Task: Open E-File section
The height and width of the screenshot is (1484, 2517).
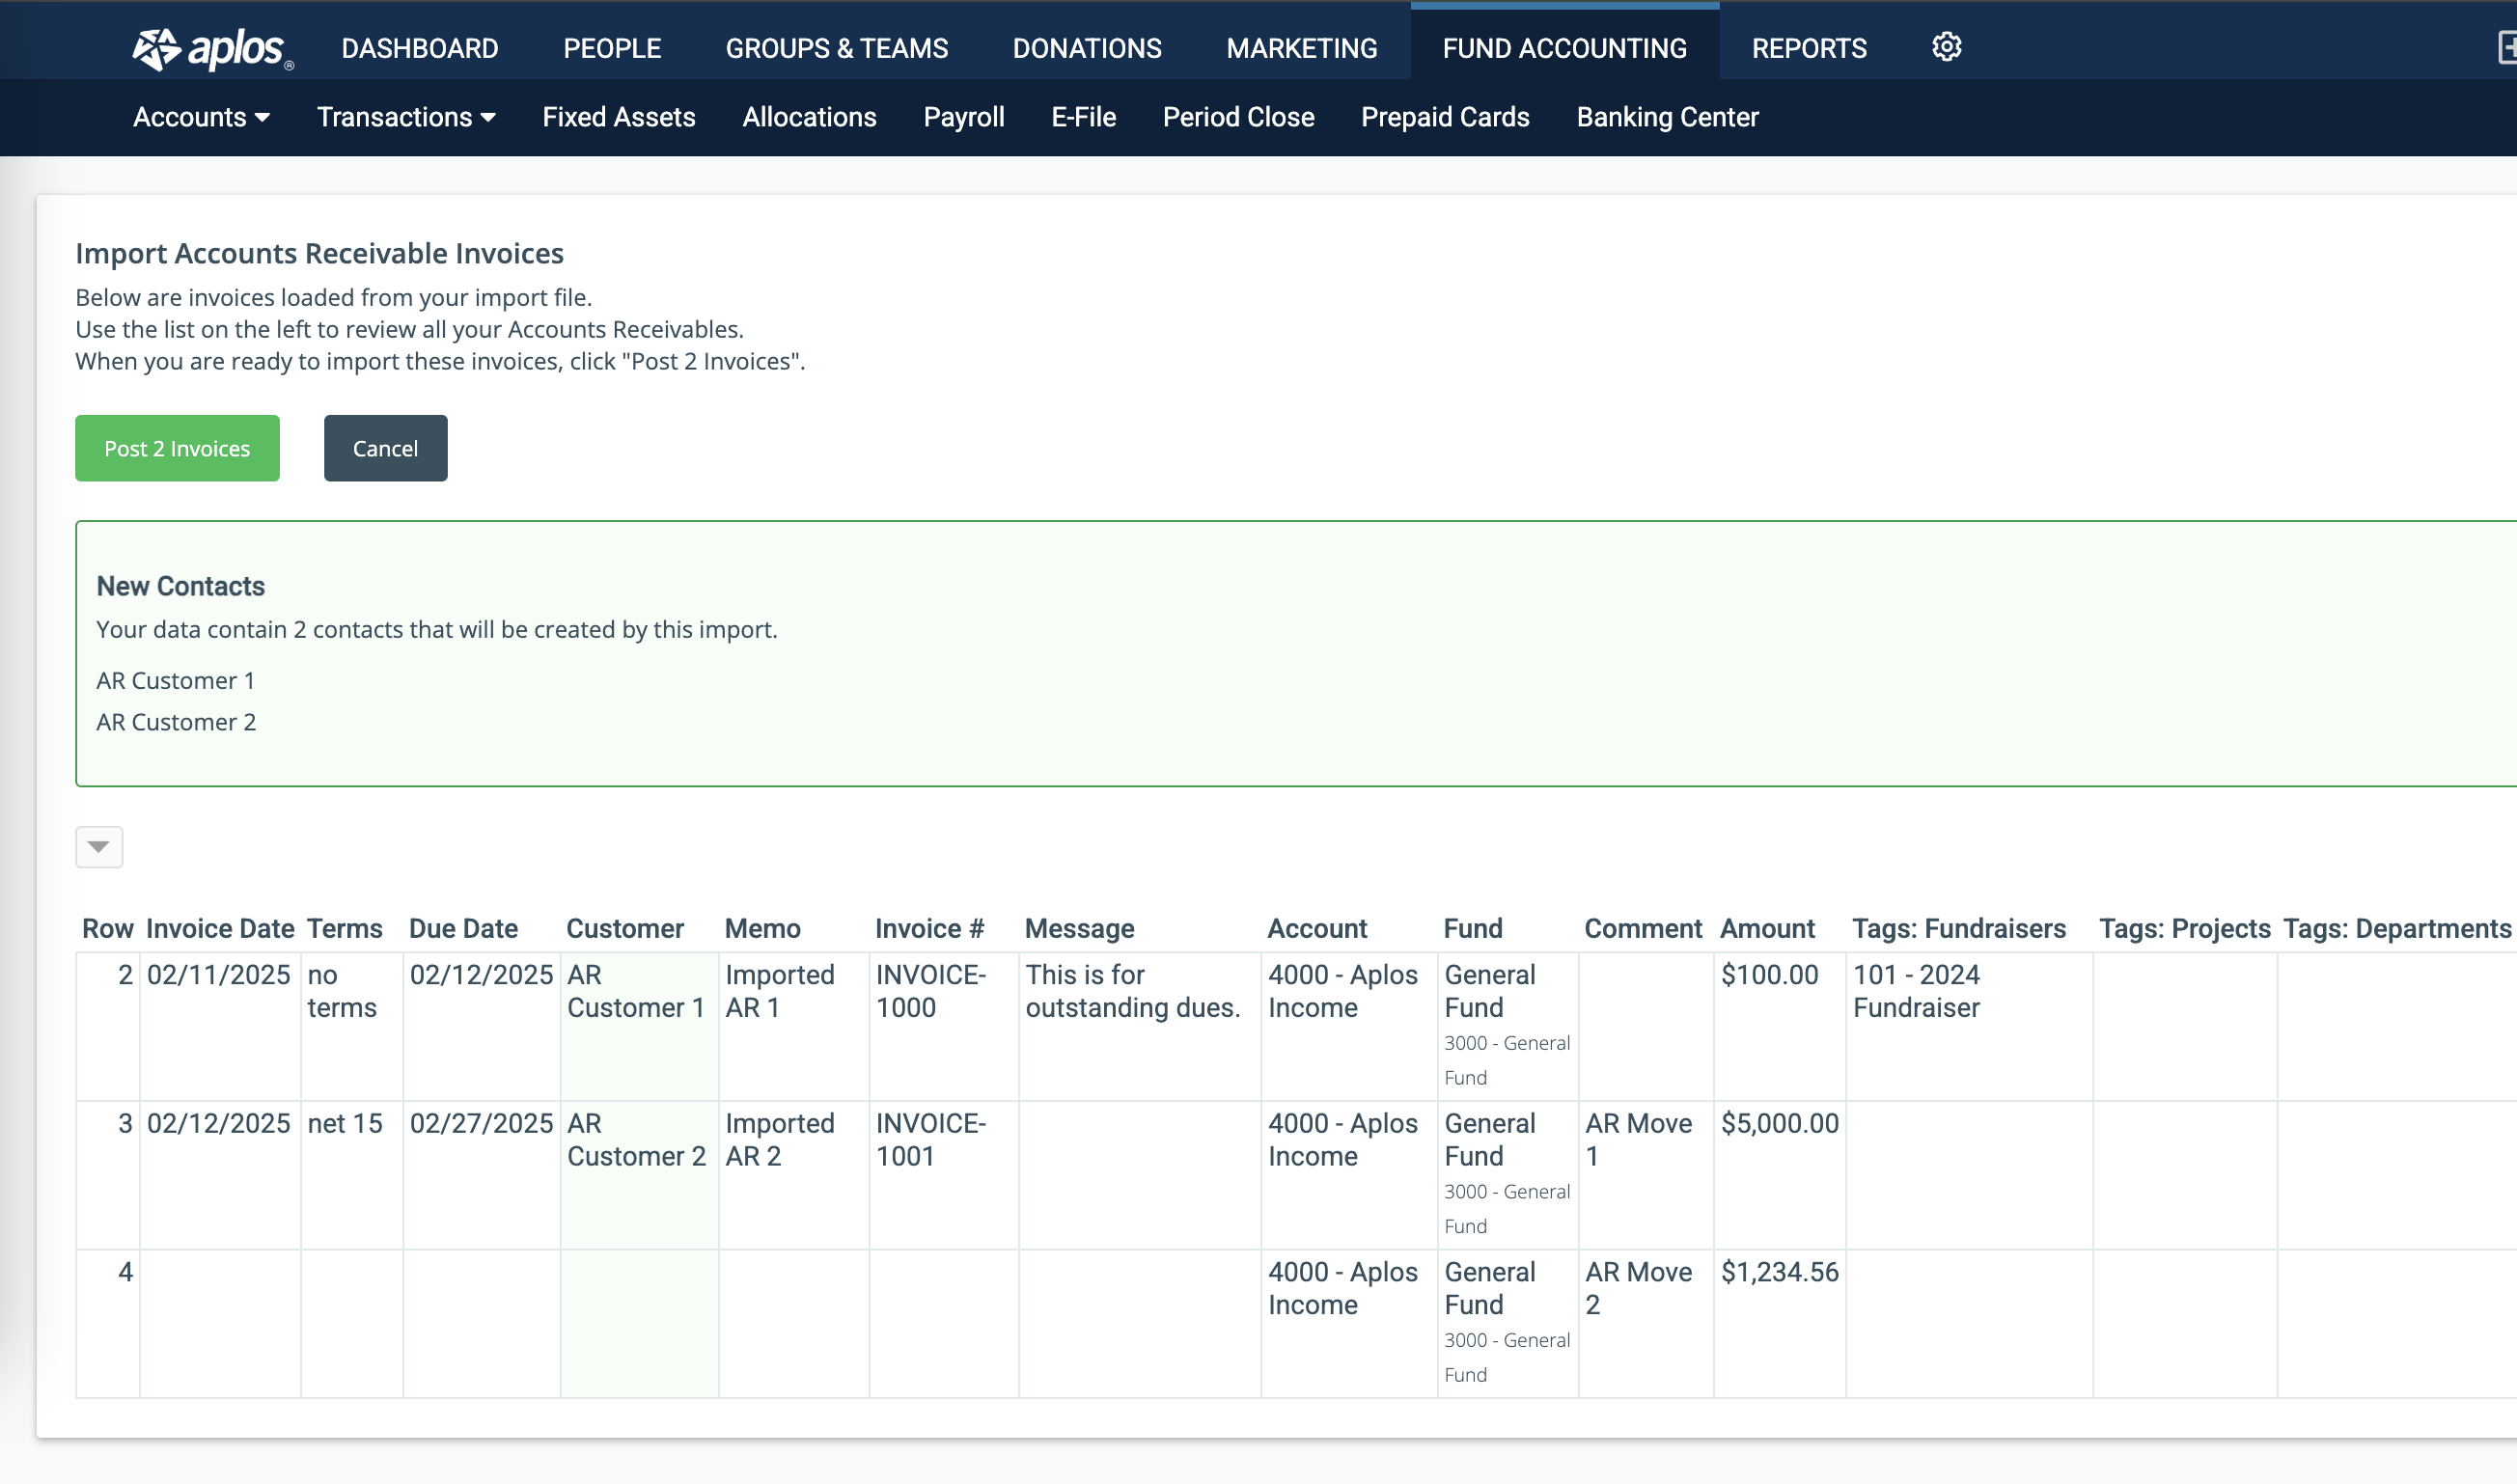Action: pyautogui.click(x=1083, y=117)
